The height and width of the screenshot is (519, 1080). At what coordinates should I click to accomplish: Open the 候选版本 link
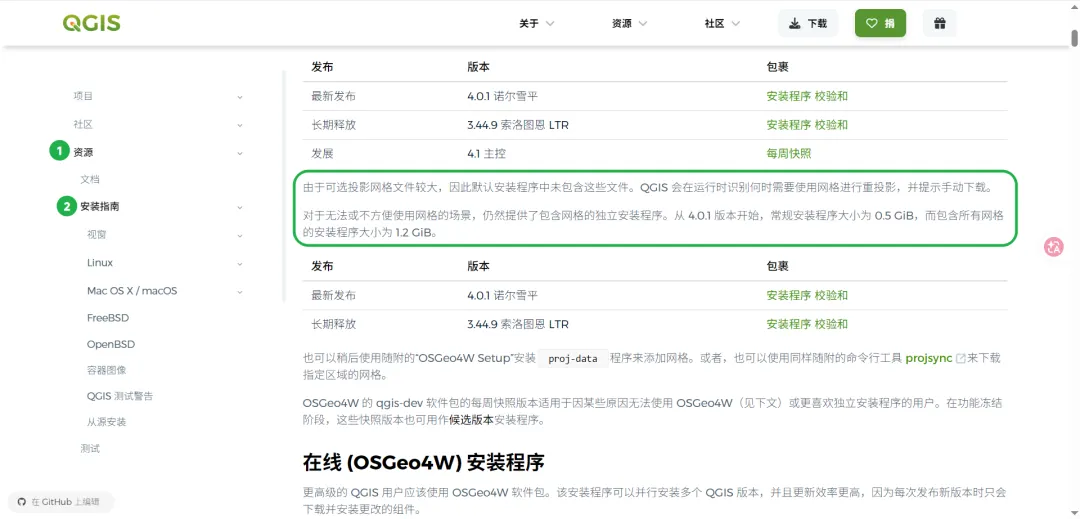pos(471,420)
